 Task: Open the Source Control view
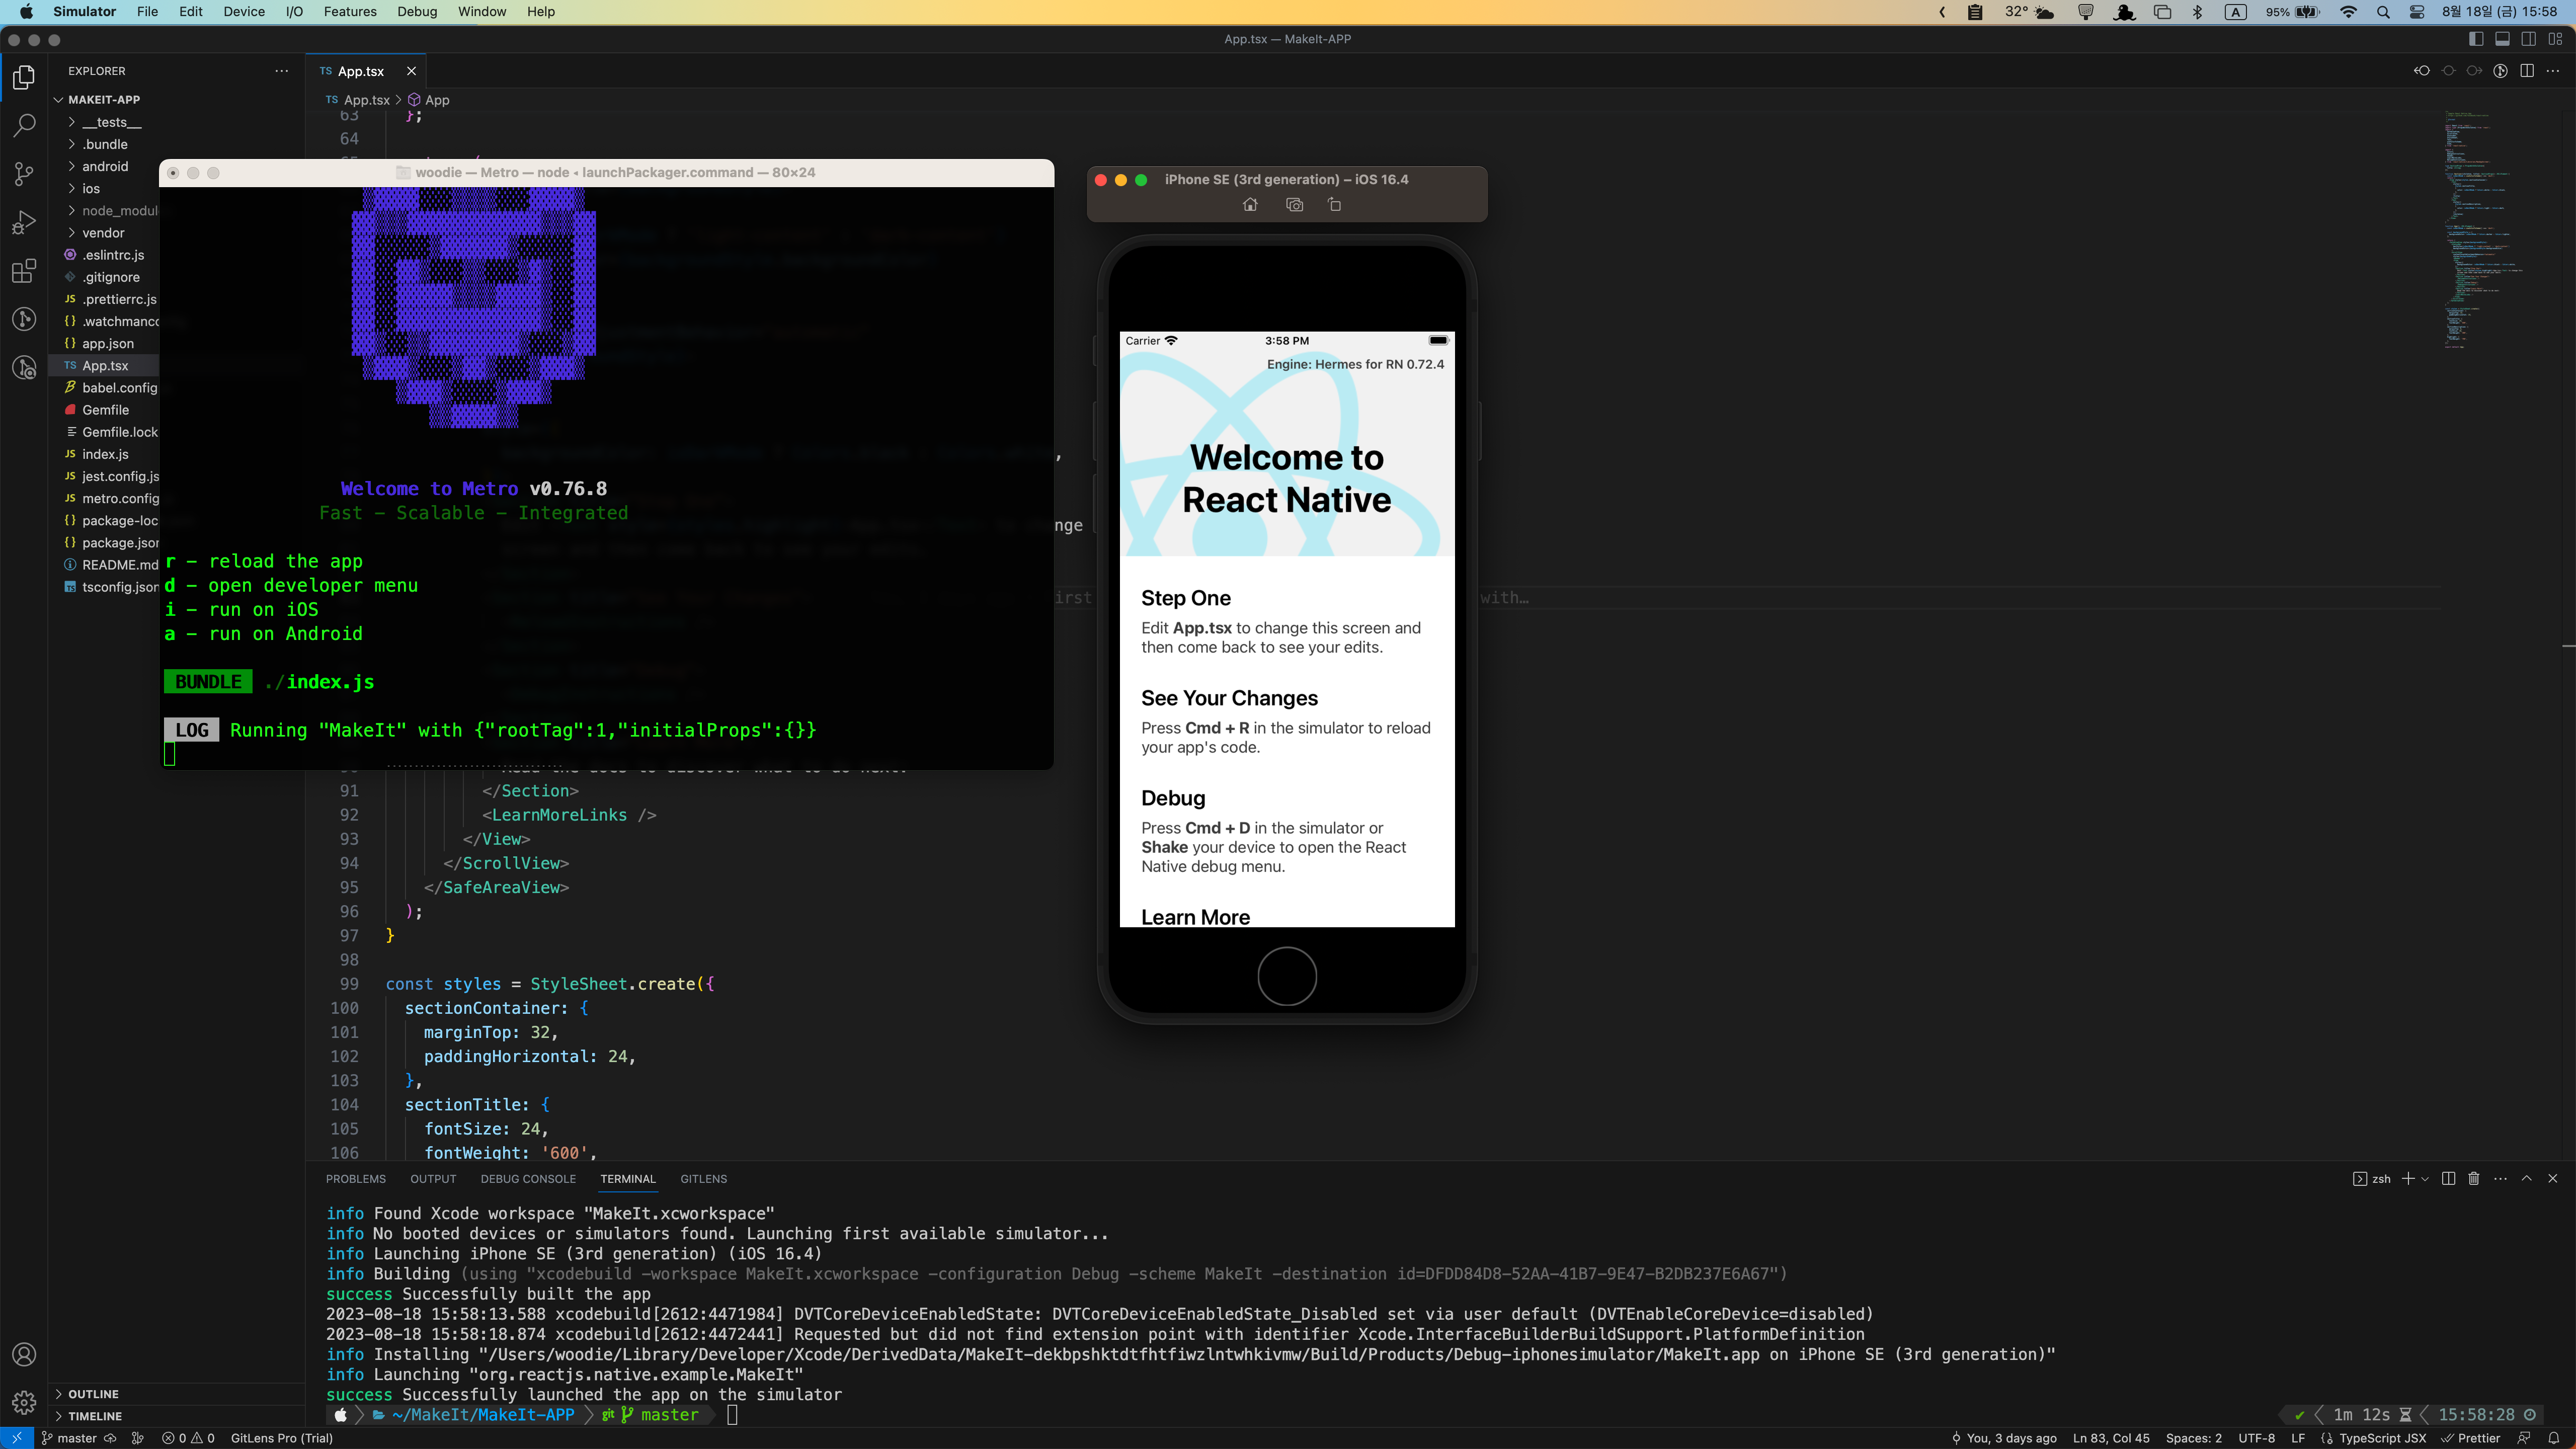(24, 174)
